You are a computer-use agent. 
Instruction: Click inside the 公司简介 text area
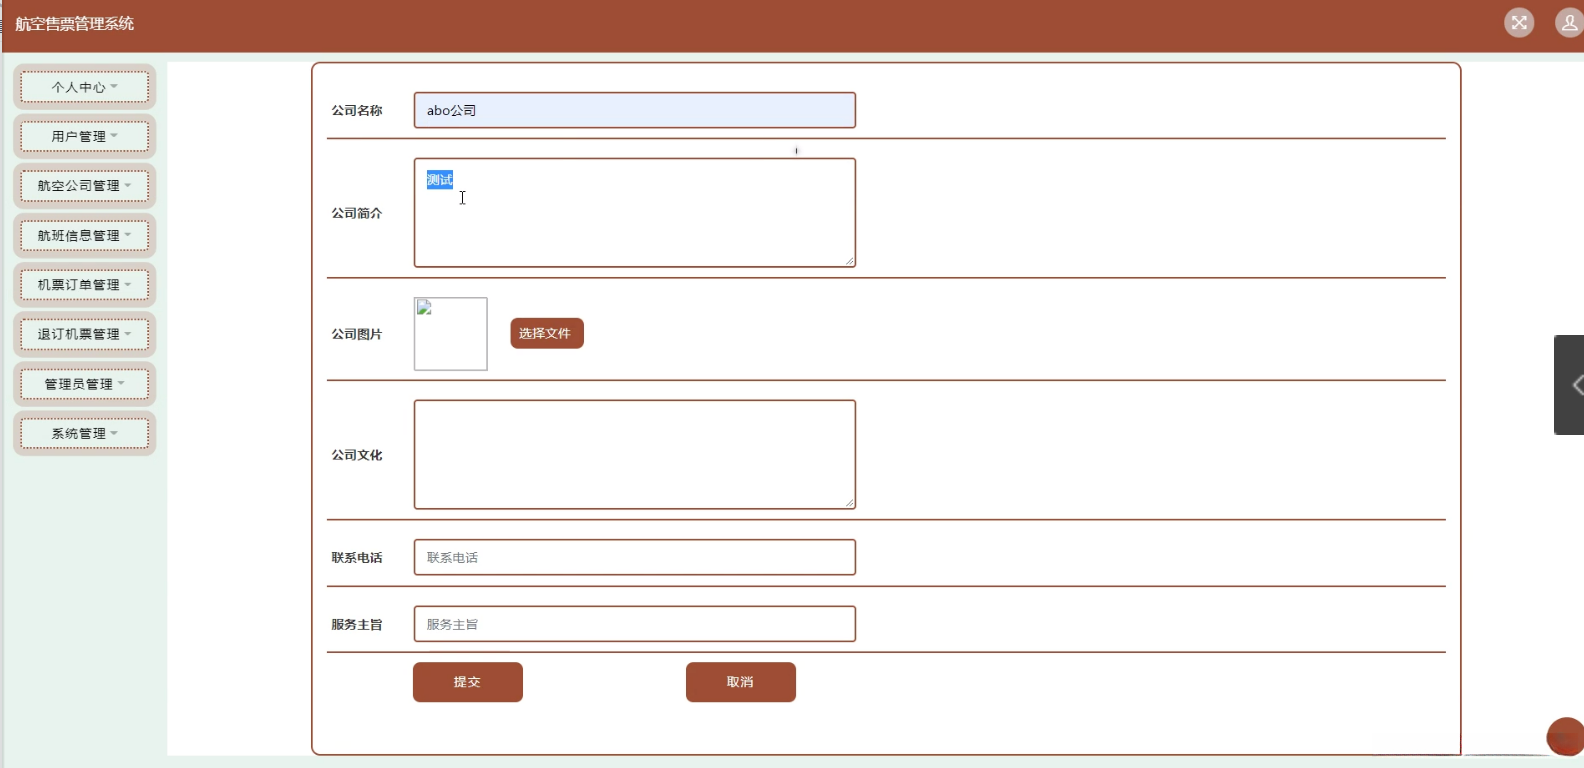pyautogui.click(x=635, y=213)
